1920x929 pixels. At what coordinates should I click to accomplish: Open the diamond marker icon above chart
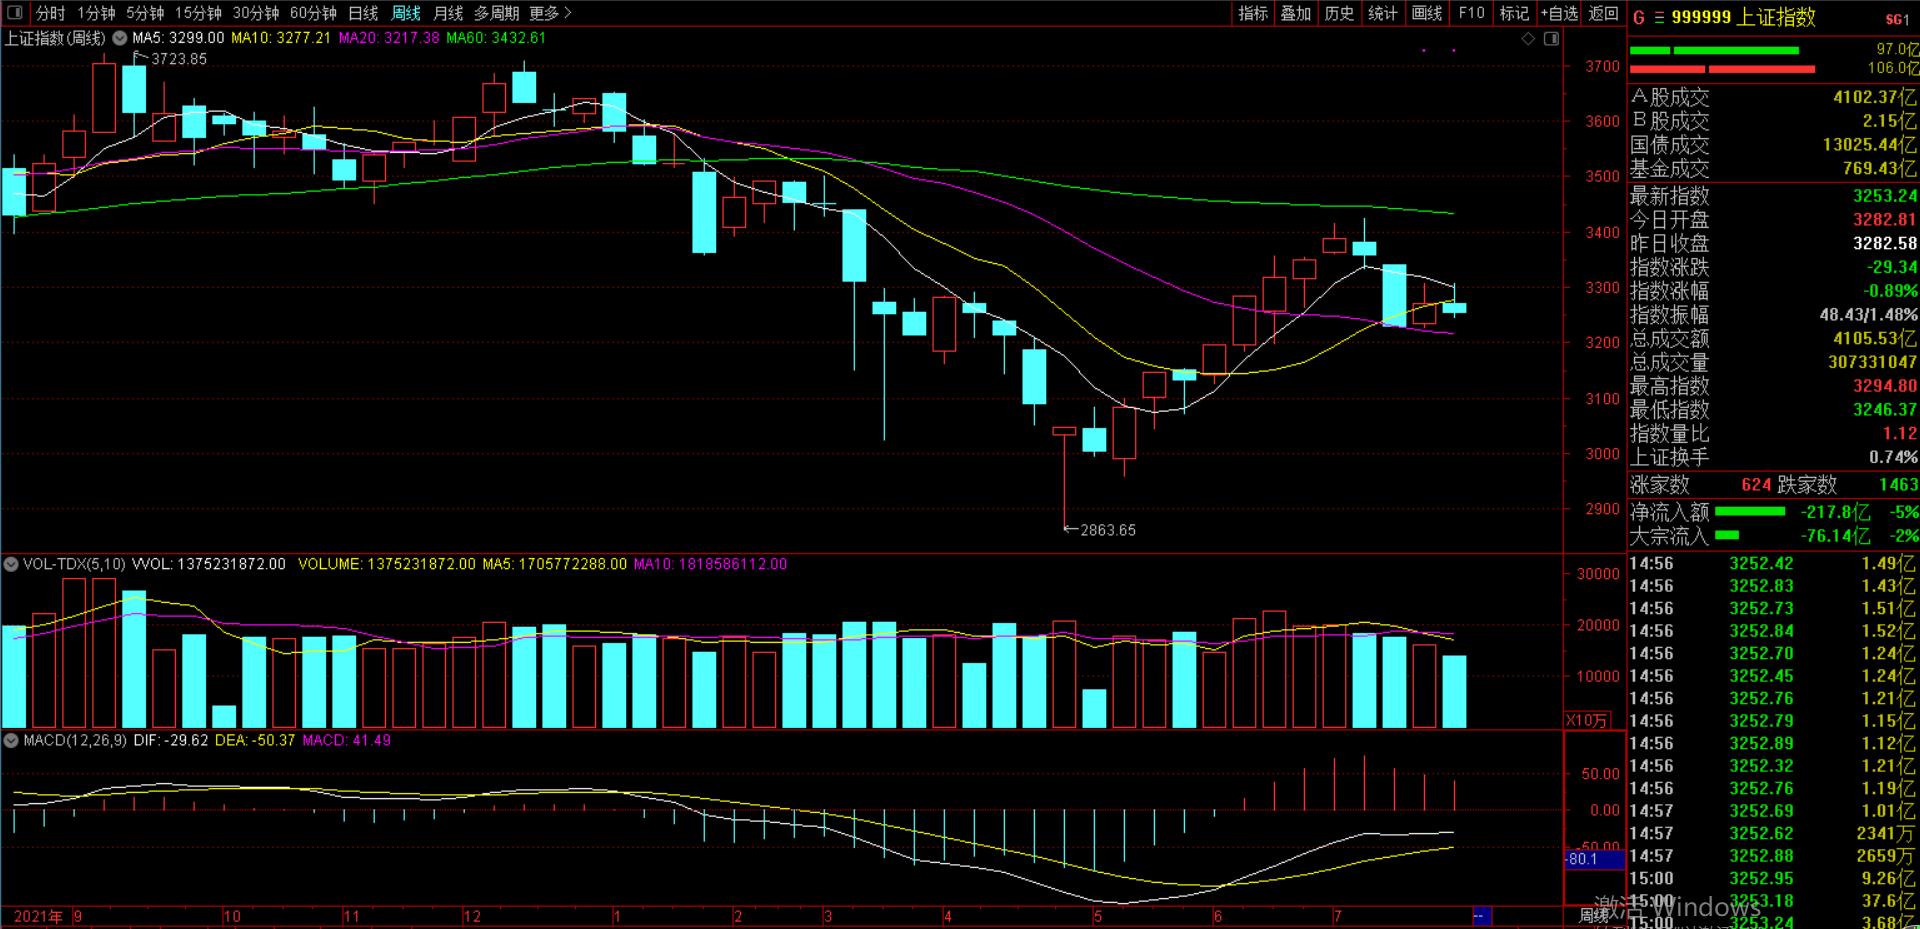[1528, 38]
